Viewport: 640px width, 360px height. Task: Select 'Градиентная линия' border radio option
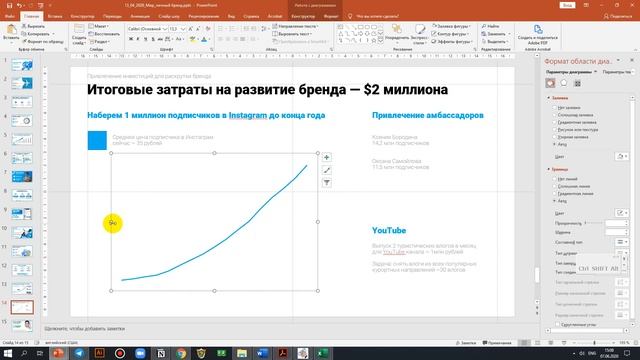(573, 194)
